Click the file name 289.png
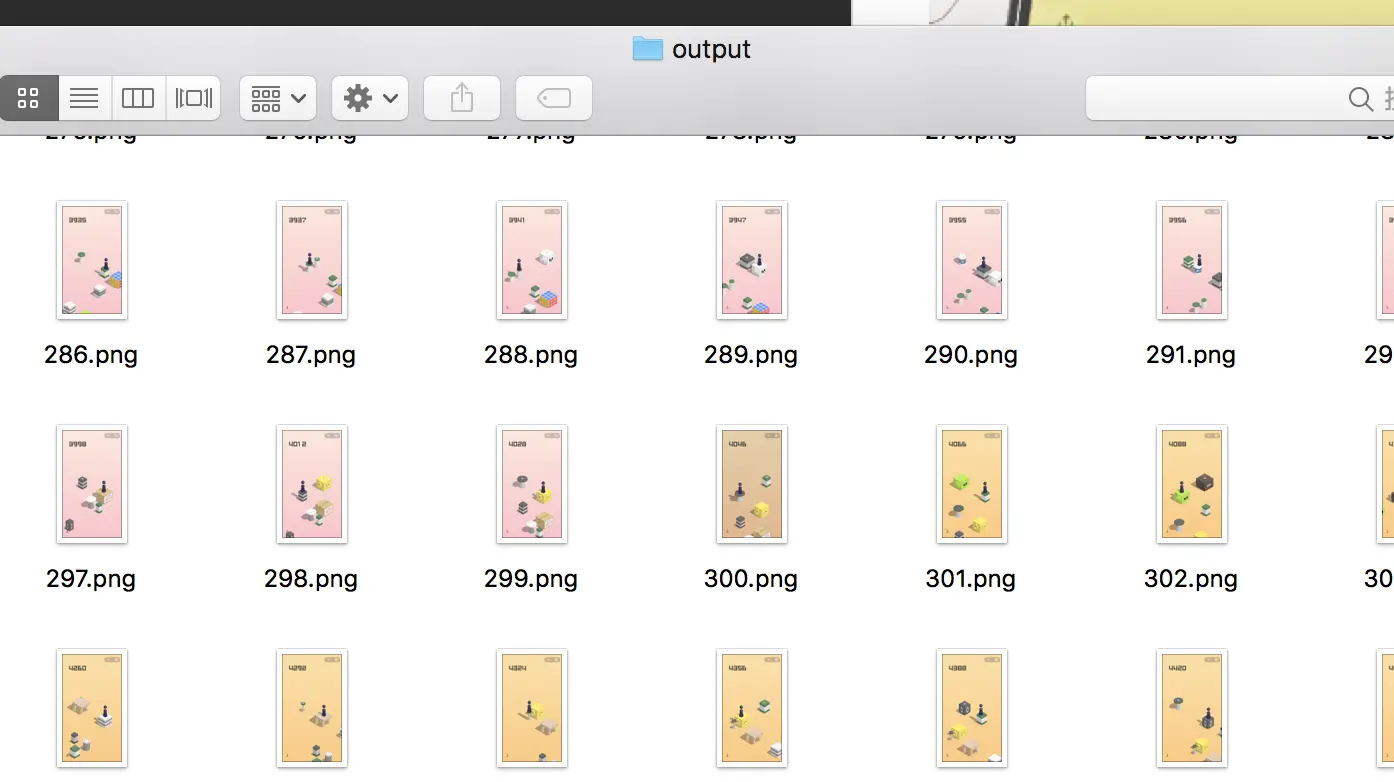This screenshot has height=782, width=1394. coord(751,355)
